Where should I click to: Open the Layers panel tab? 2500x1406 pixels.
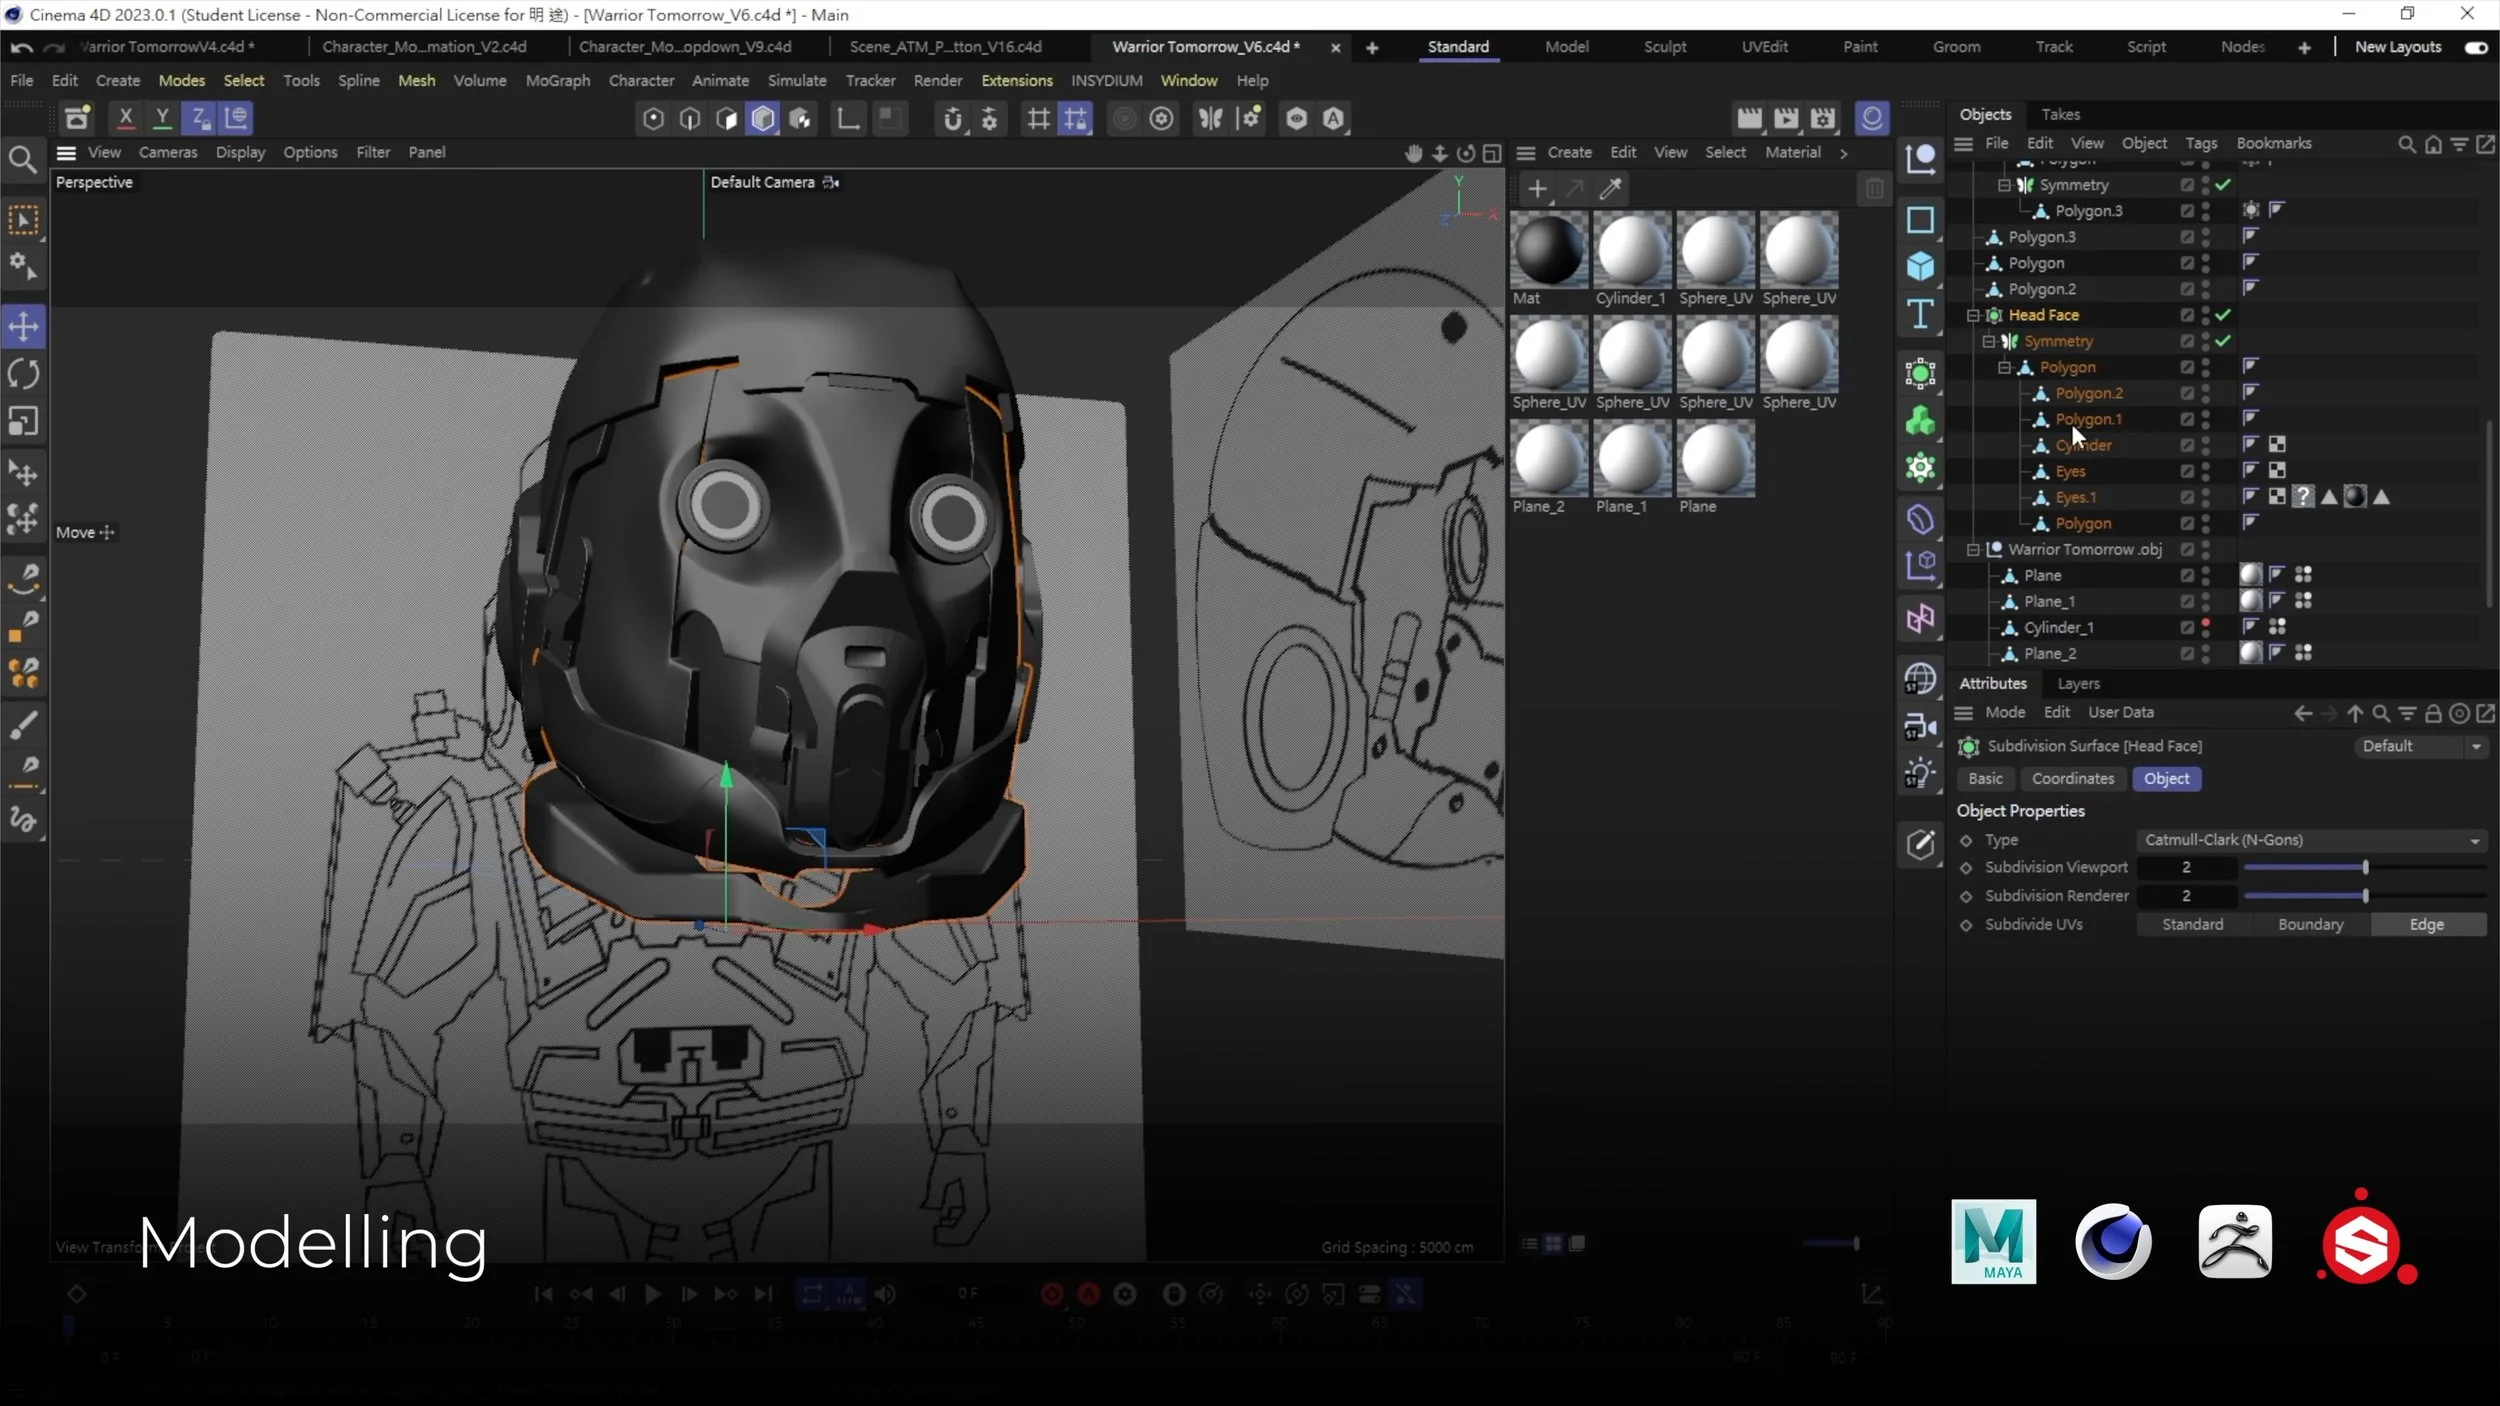(2078, 684)
